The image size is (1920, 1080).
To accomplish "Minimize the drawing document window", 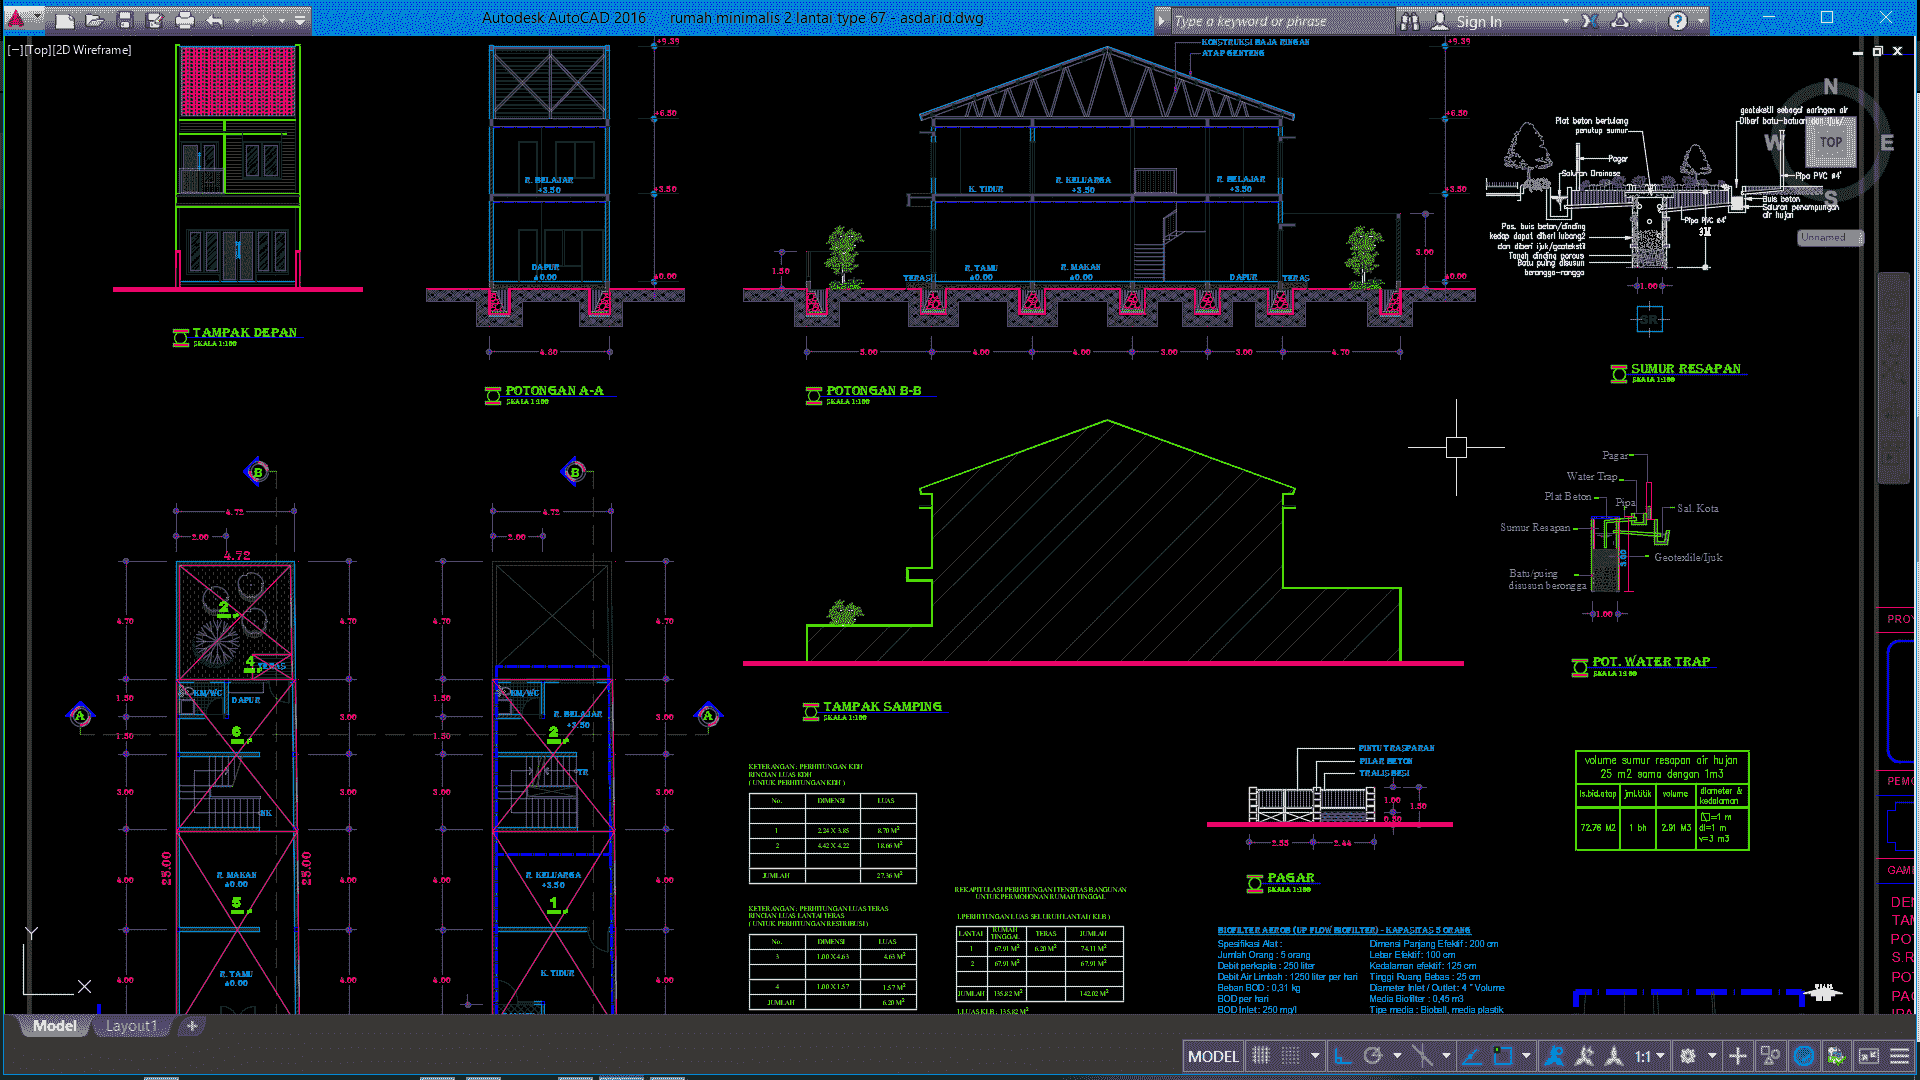I will 1858,51.
